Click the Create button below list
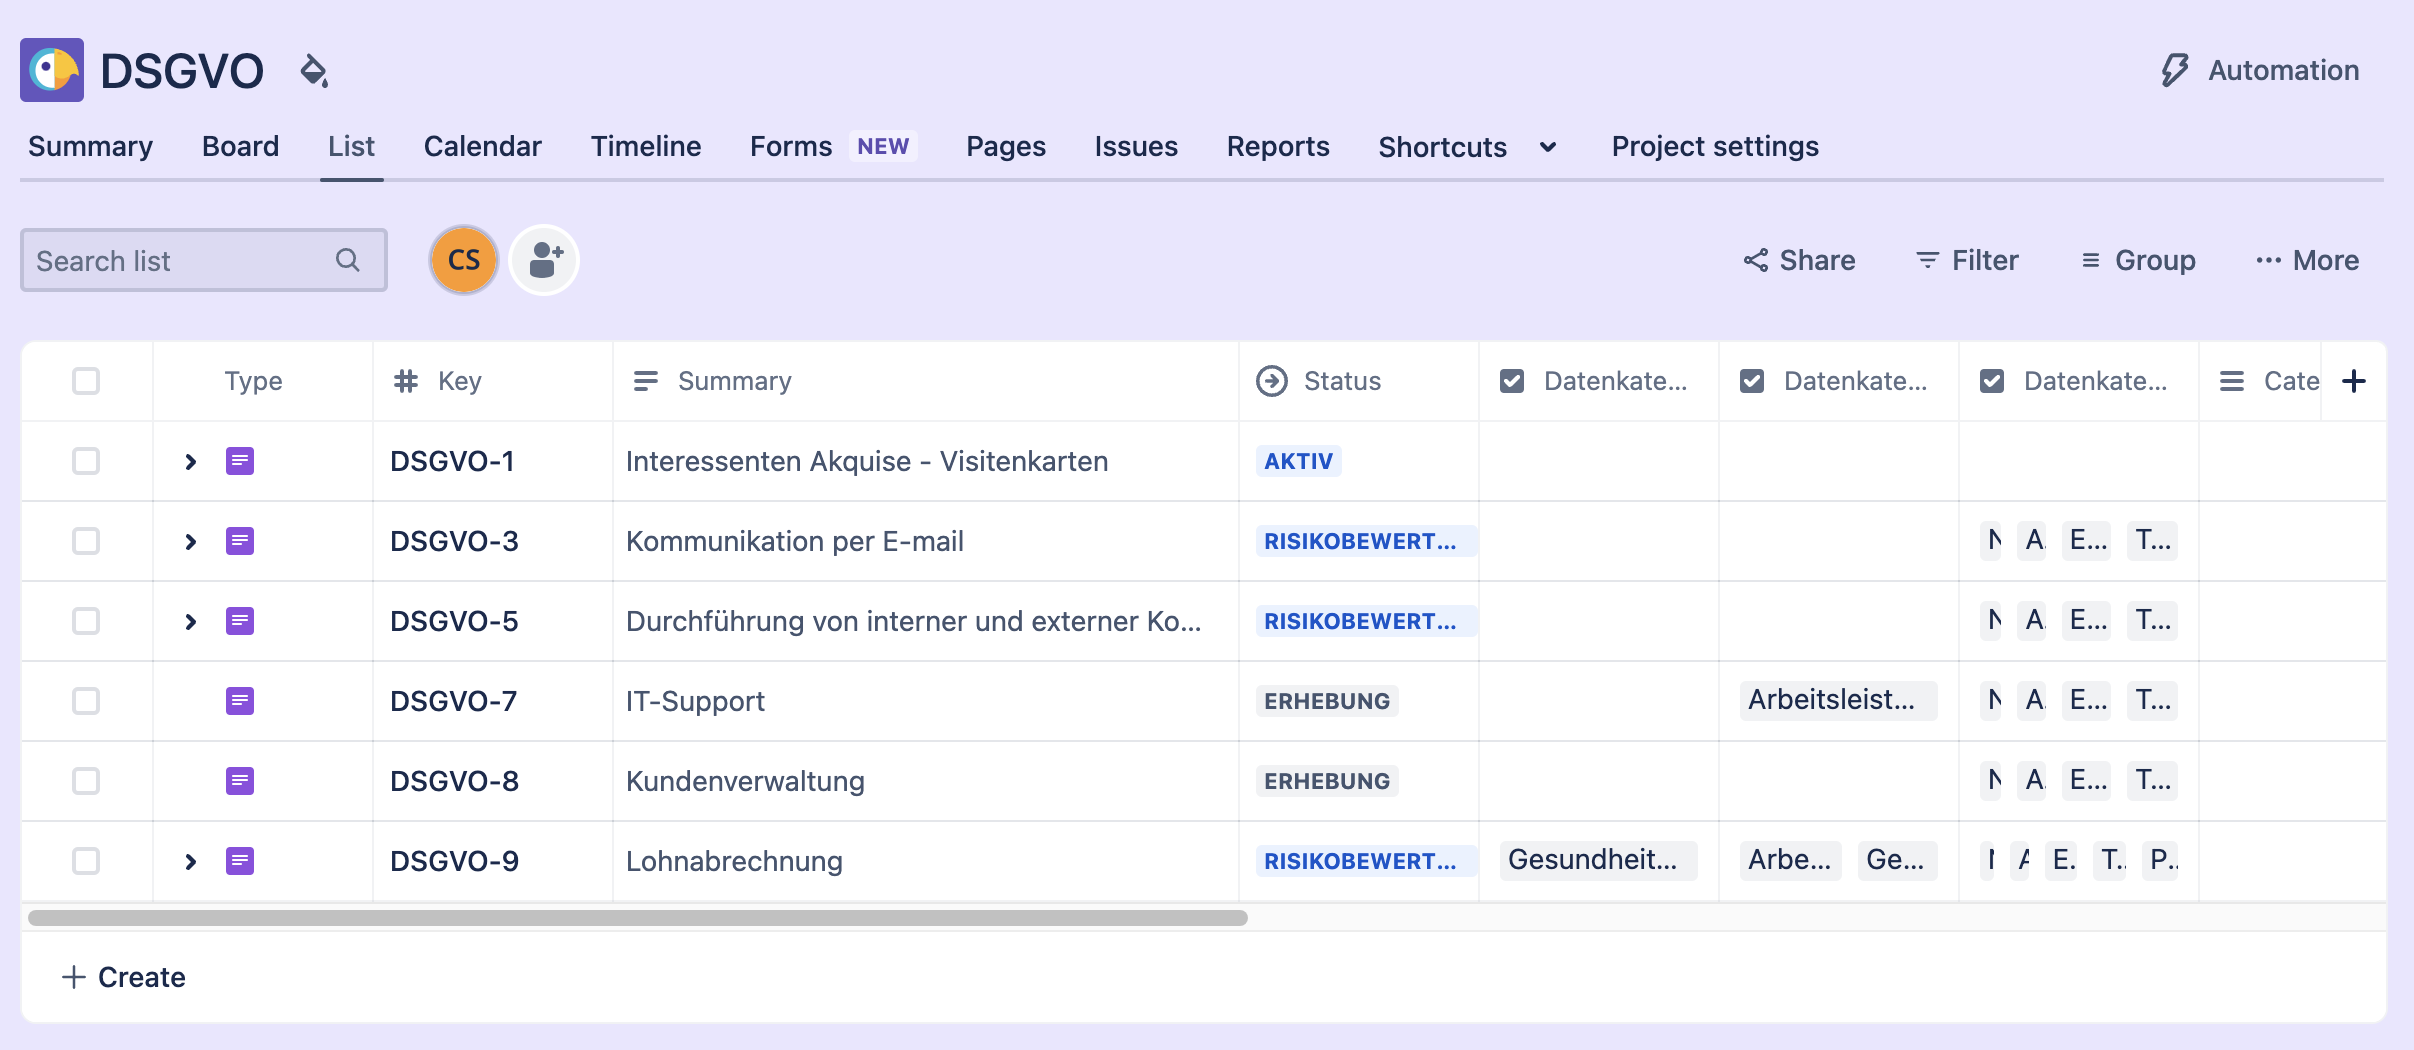2414x1050 pixels. [x=124, y=977]
